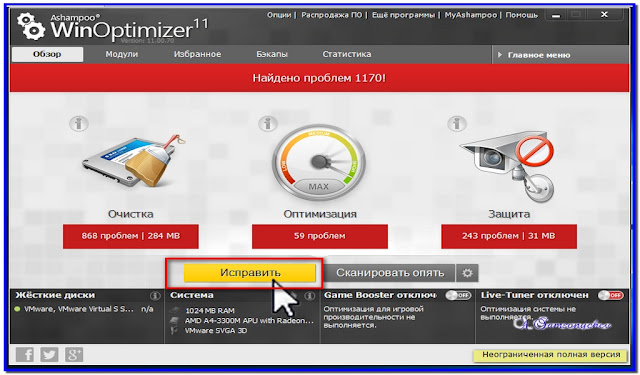
Task: Open Ещё программы menu
Action: tap(403, 15)
